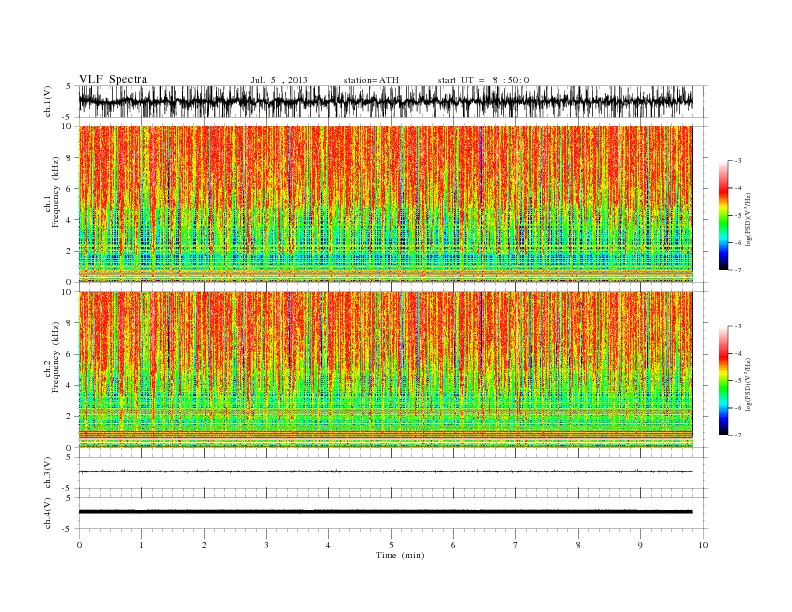Screen dimensions: 792x612
Task: Click time axis tick label "2"
Action: [204, 545]
